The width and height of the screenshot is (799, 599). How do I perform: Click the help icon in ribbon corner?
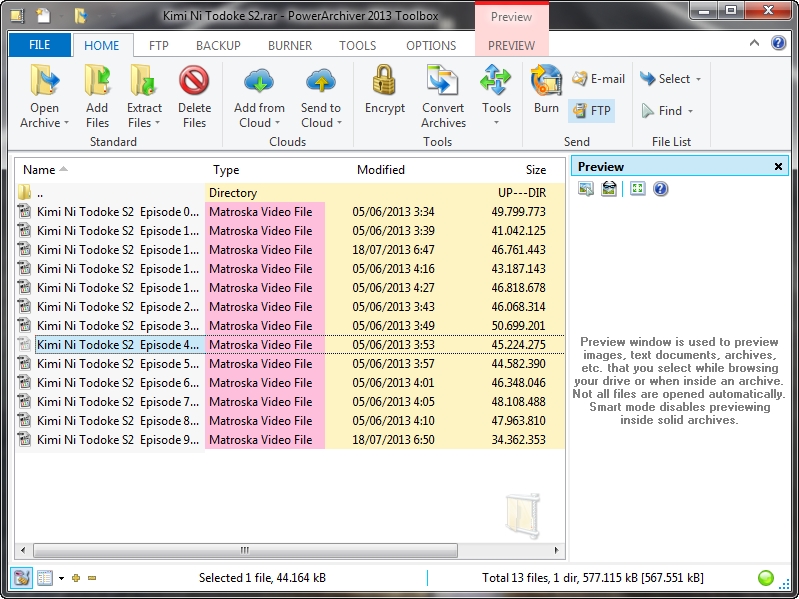778,43
